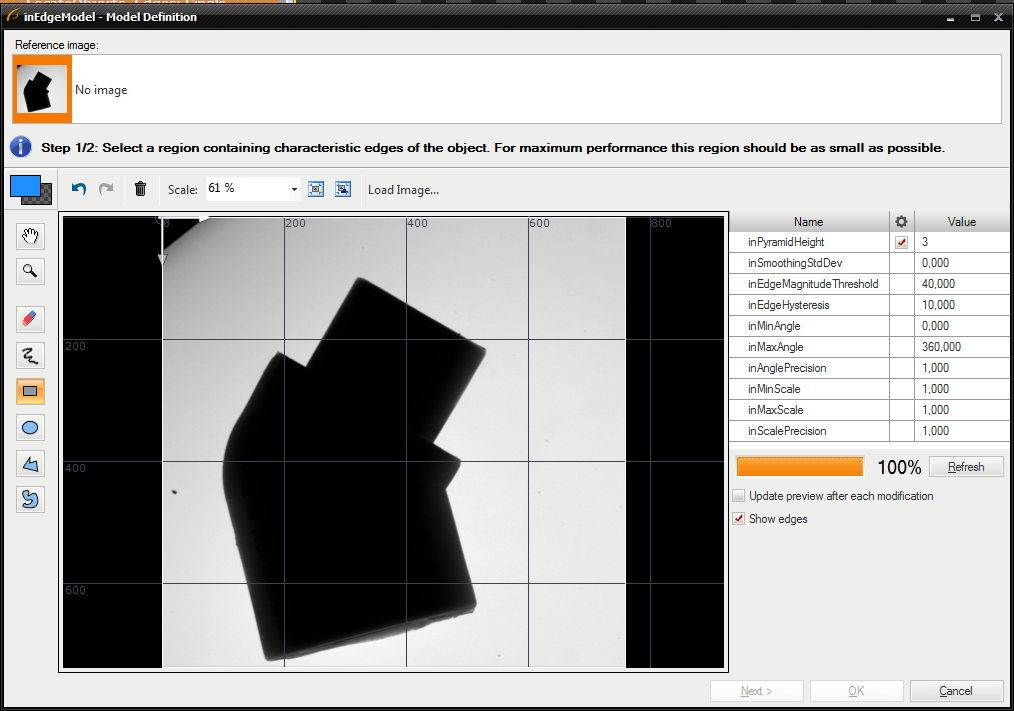This screenshot has height=711, width=1014.
Task: Select the magnifier zoom tool
Action: point(30,270)
